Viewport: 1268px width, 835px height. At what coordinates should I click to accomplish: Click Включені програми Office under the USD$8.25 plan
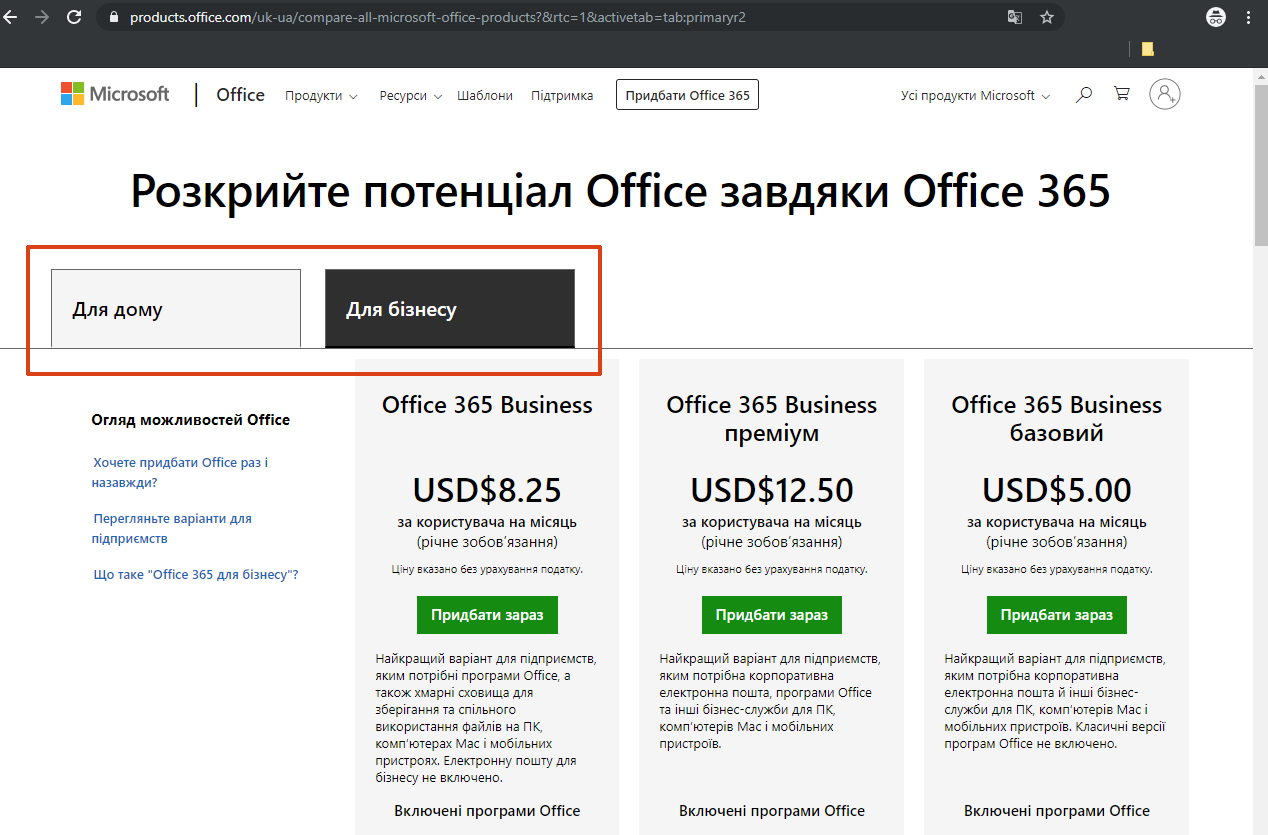(487, 811)
